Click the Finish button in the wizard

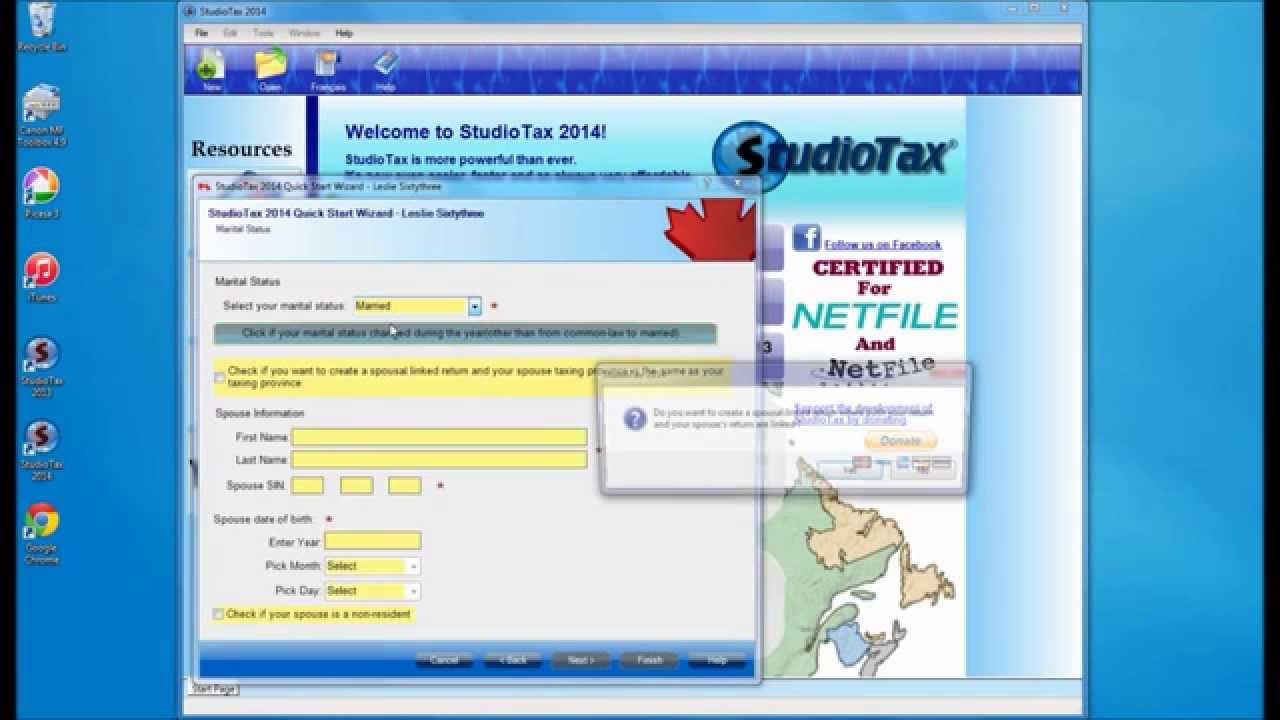coord(649,660)
